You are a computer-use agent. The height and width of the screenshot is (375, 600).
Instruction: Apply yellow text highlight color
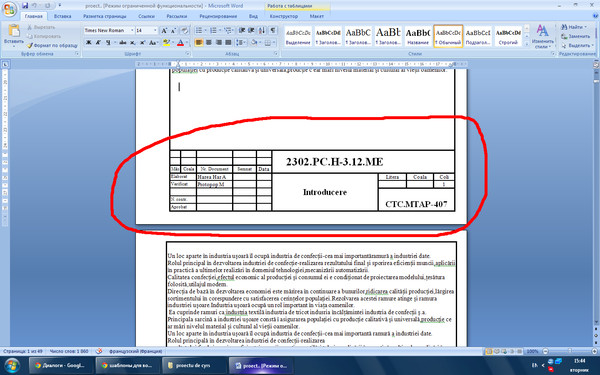click(x=166, y=42)
